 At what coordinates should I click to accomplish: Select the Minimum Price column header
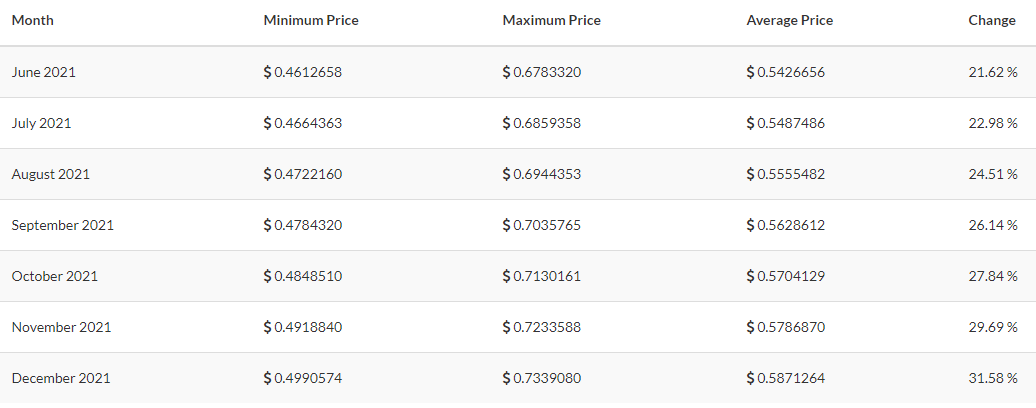(x=311, y=20)
